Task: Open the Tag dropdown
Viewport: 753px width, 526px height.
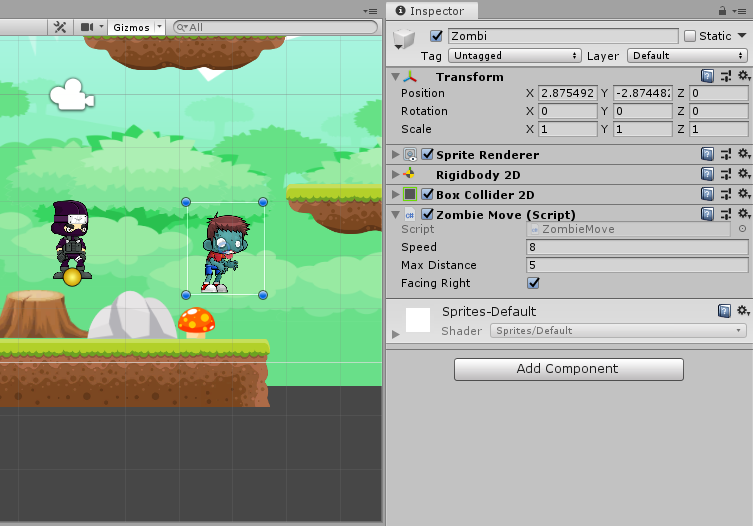Action: pyautogui.click(x=515, y=56)
